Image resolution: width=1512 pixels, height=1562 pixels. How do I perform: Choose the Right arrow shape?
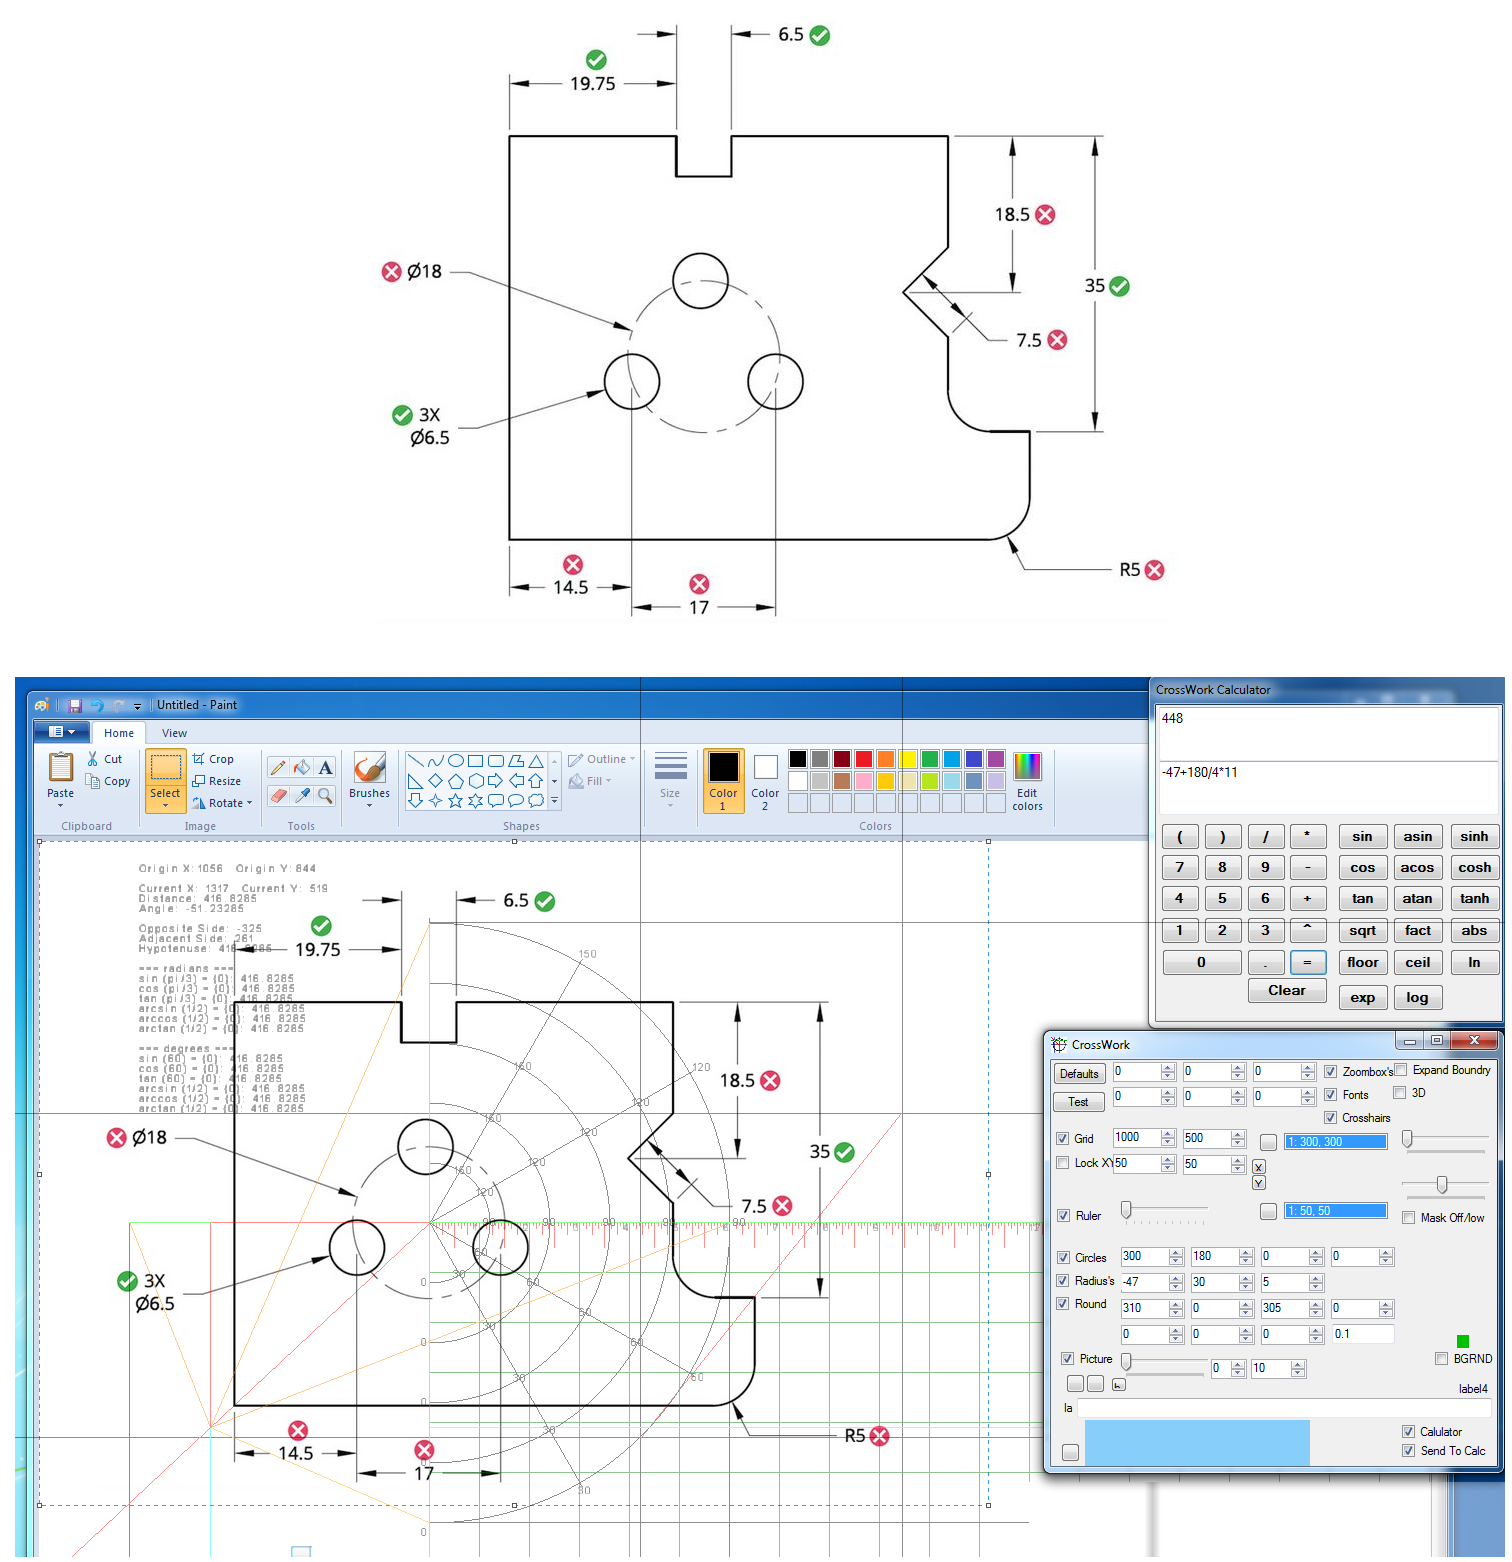click(495, 780)
